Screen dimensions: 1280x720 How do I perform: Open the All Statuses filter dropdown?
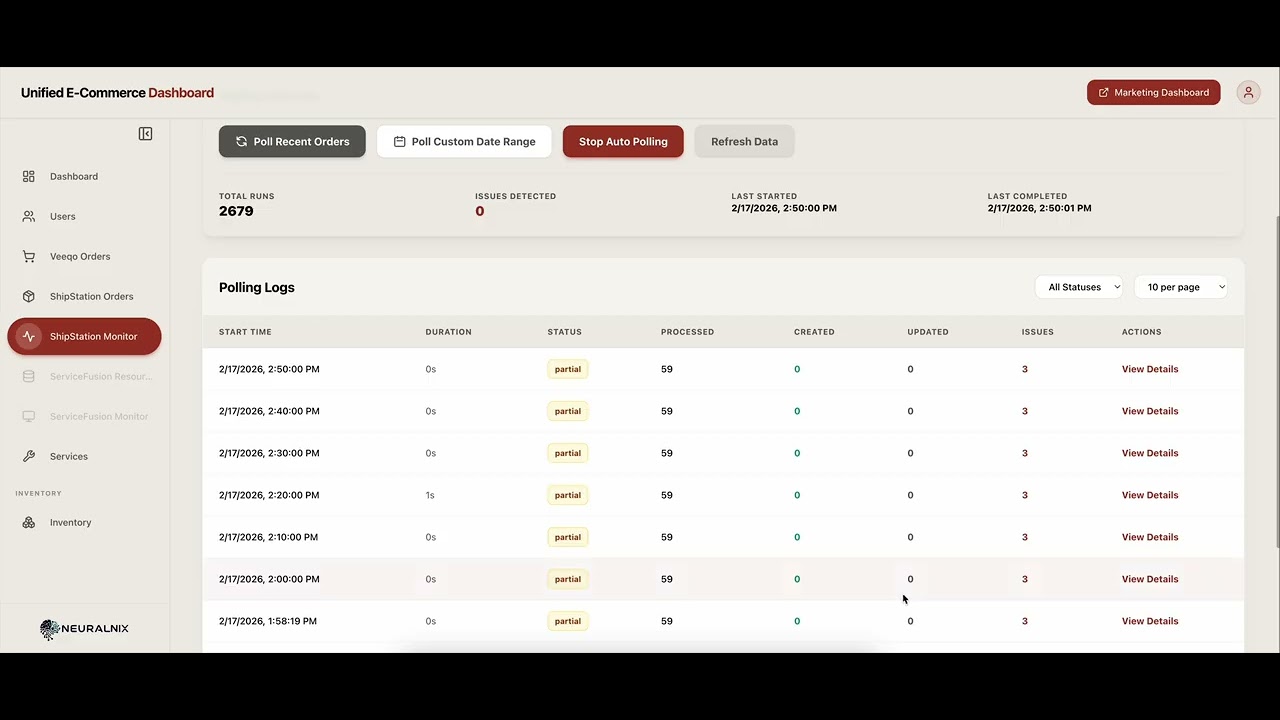pos(1079,287)
